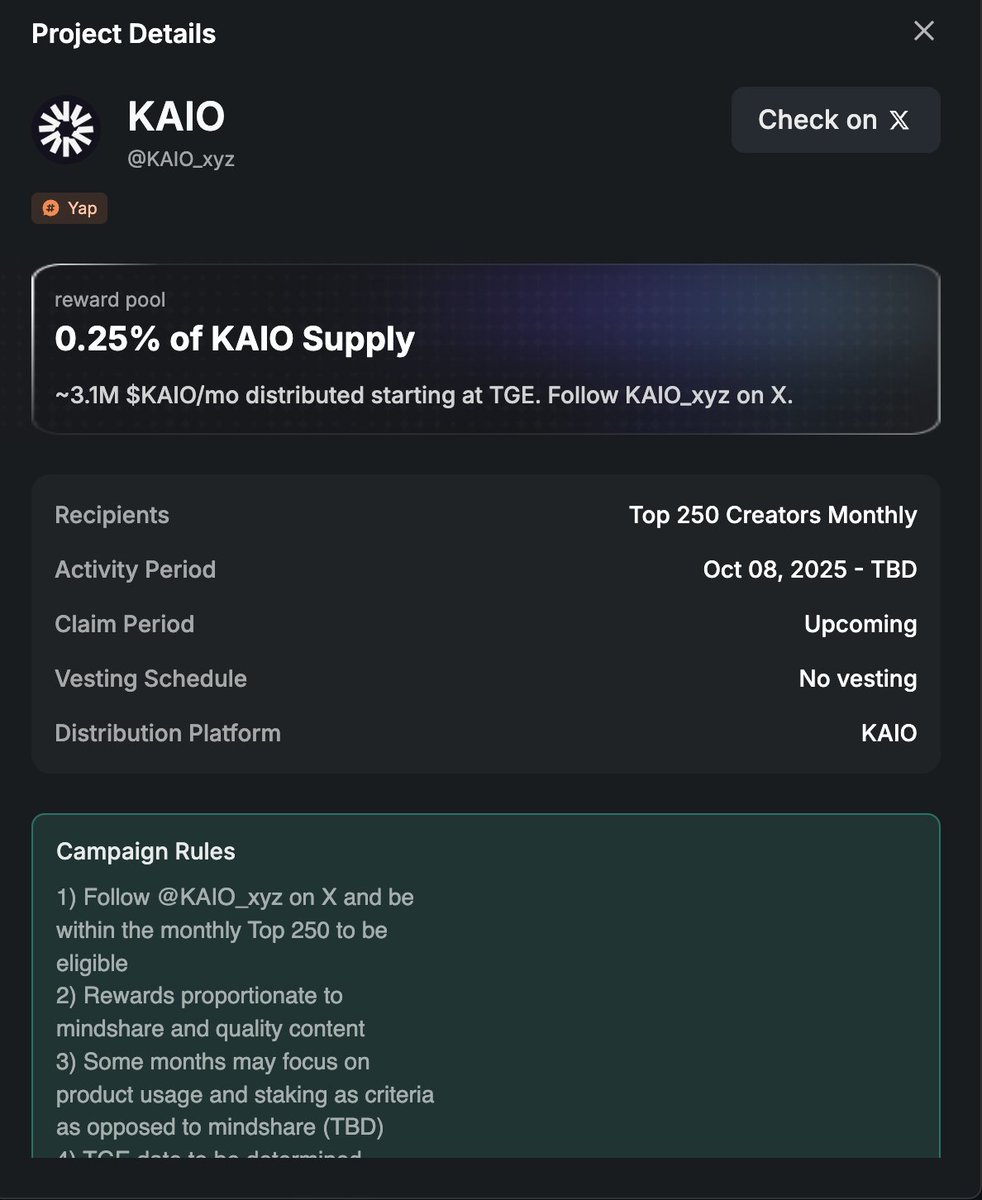Click the Project Details title

[x=124, y=34]
